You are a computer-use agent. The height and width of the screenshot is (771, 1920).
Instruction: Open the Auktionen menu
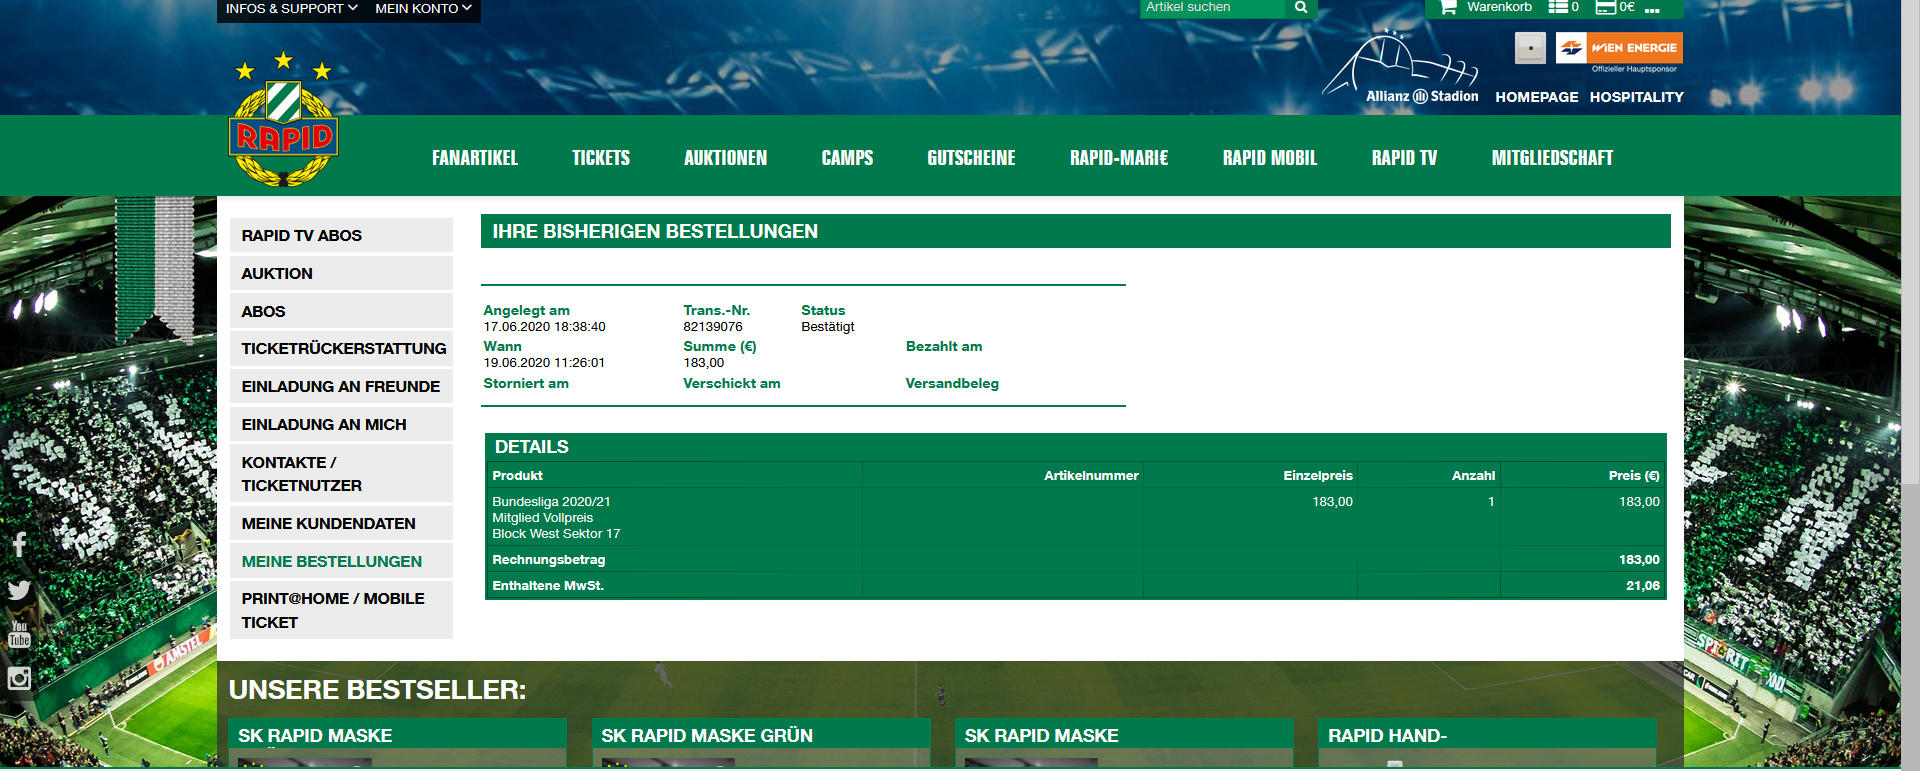[726, 158]
